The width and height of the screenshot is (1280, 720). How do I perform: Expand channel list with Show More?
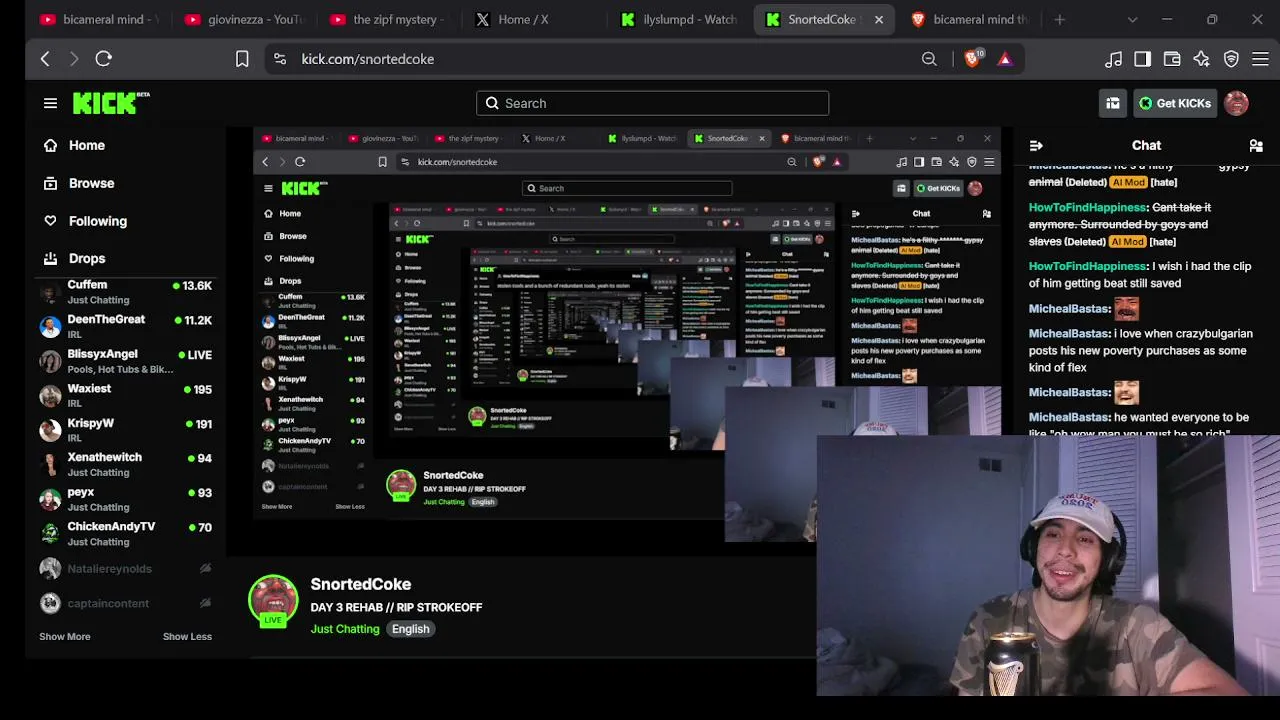pyautogui.click(x=65, y=636)
